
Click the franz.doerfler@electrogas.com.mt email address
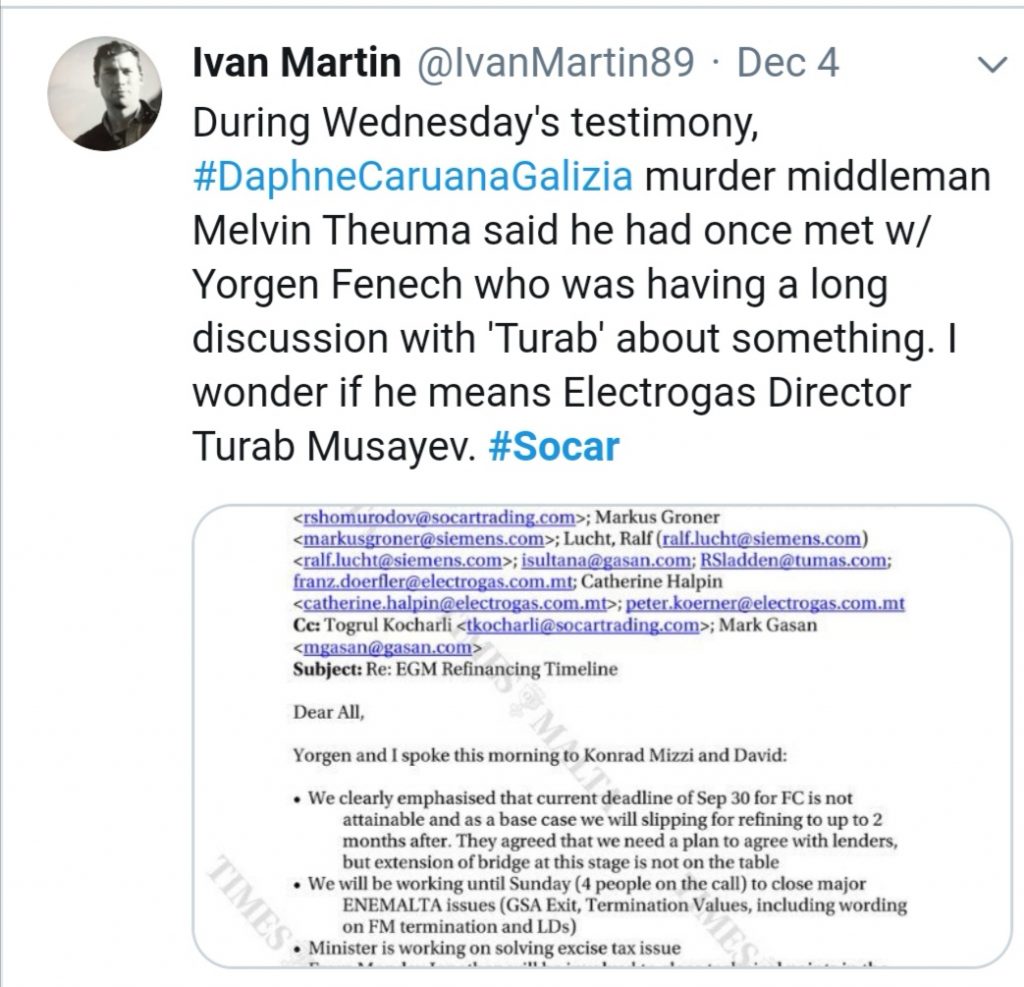tap(434, 581)
